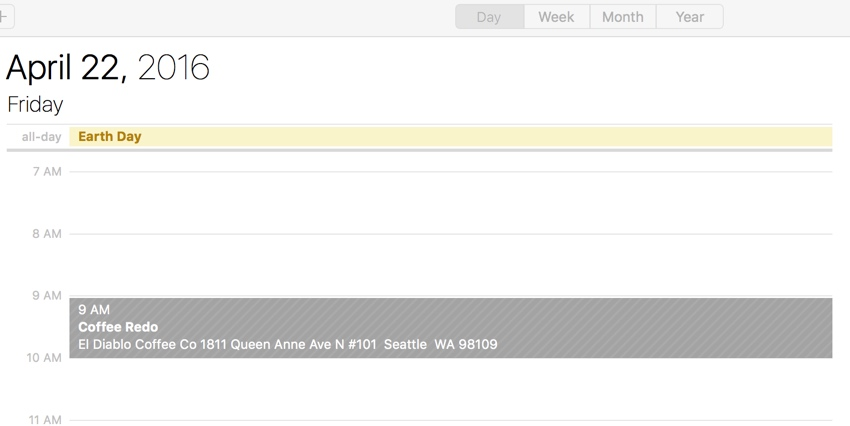Click the 8 AM hour label
The height and width of the screenshot is (426, 850).
tap(46, 234)
